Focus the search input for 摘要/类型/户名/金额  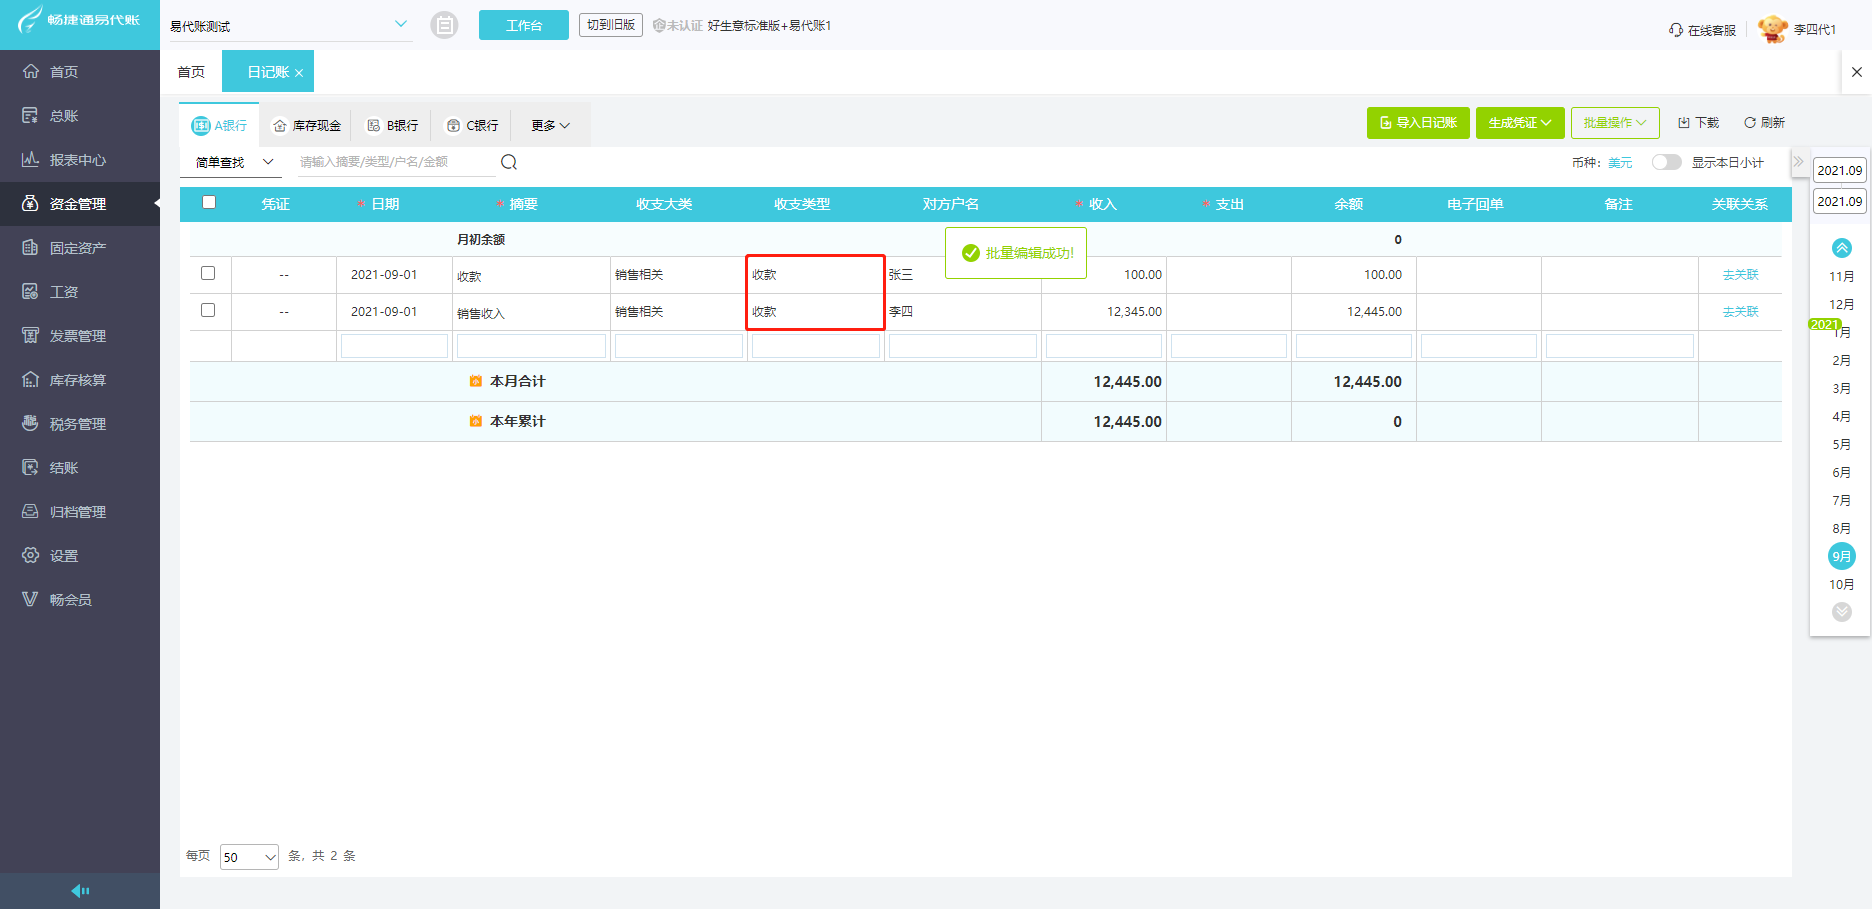397,162
